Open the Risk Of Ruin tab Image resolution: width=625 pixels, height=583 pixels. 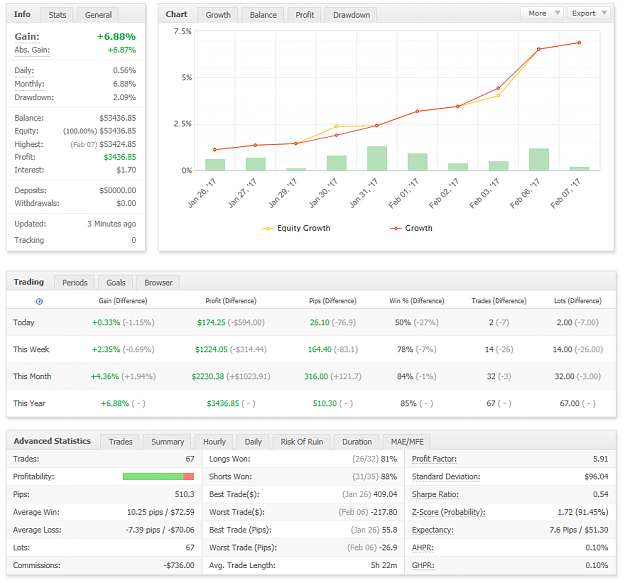[302, 442]
